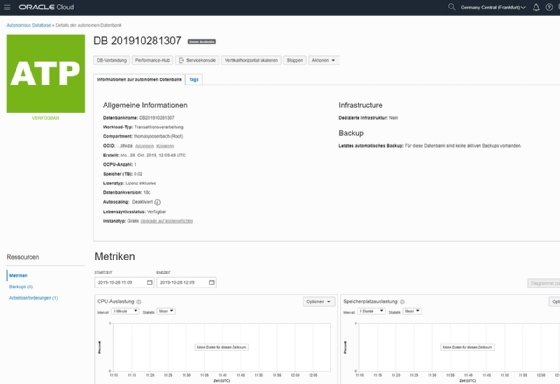Open the CPU chart Optionen dropdown
The image size is (560, 384).
[319, 302]
